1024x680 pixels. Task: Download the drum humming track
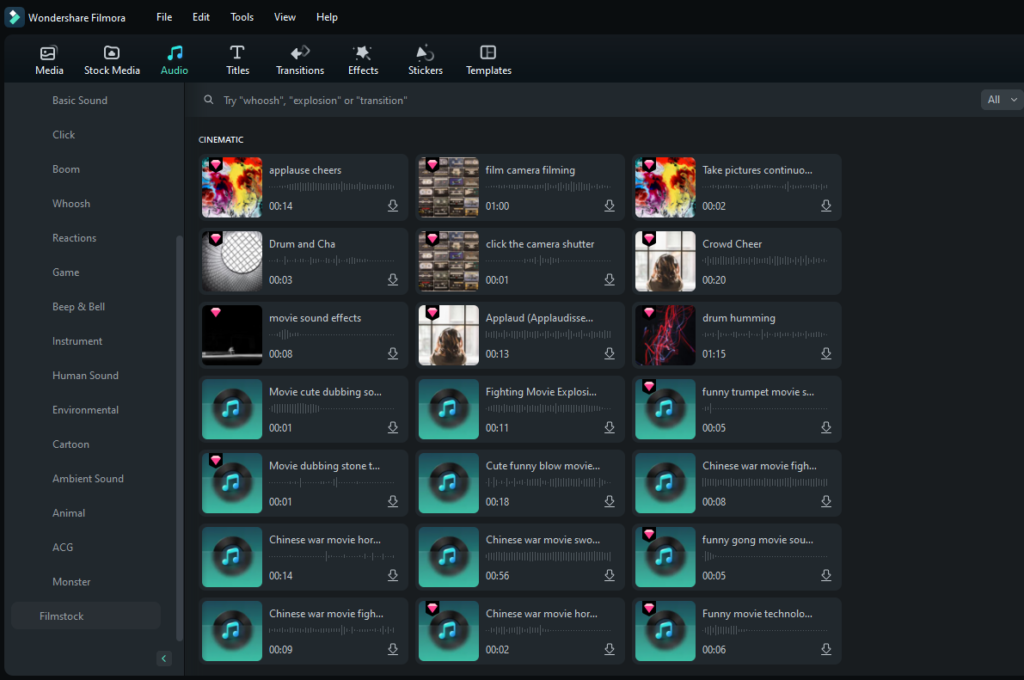click(826, 354)
